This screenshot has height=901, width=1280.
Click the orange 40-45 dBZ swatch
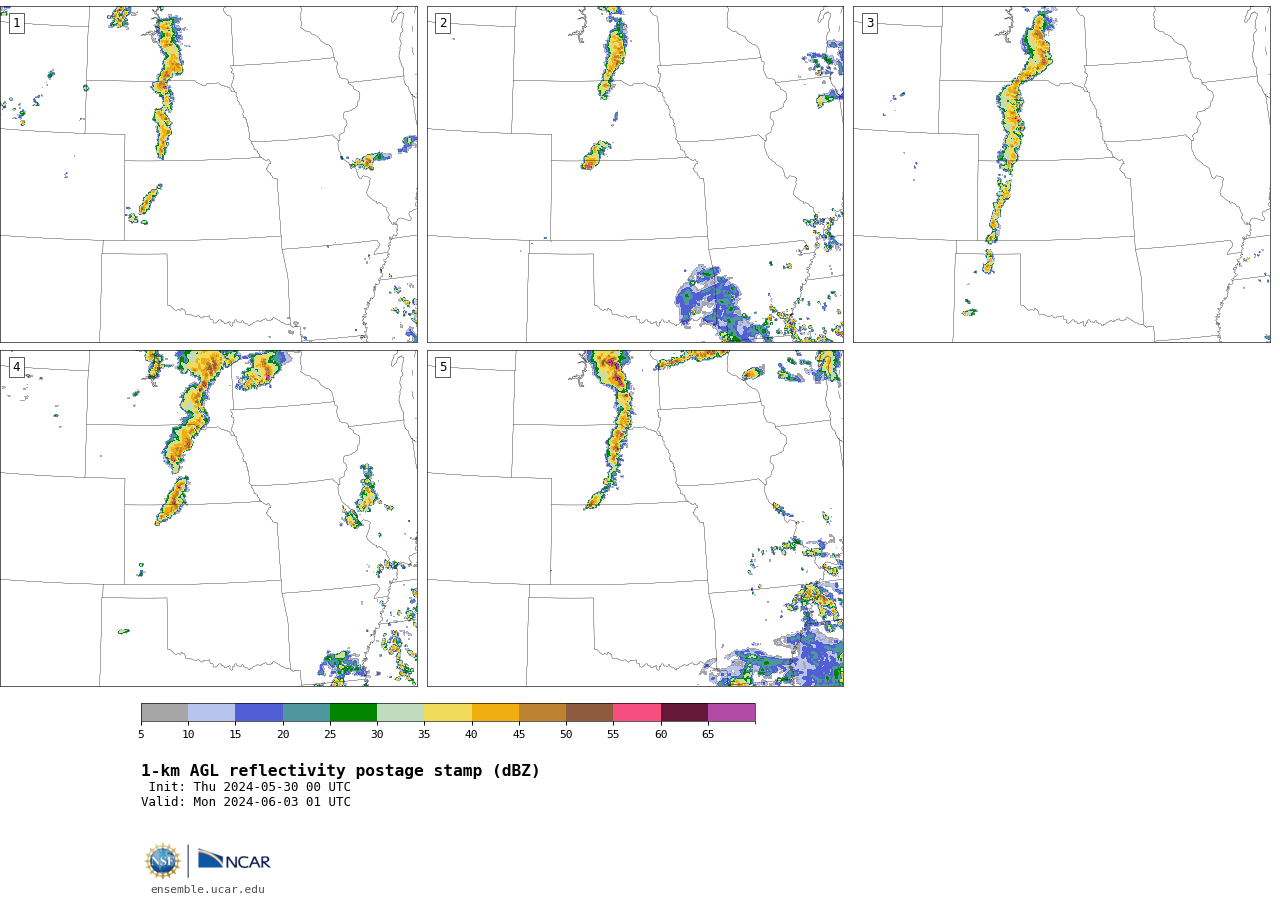pos(495,713)
